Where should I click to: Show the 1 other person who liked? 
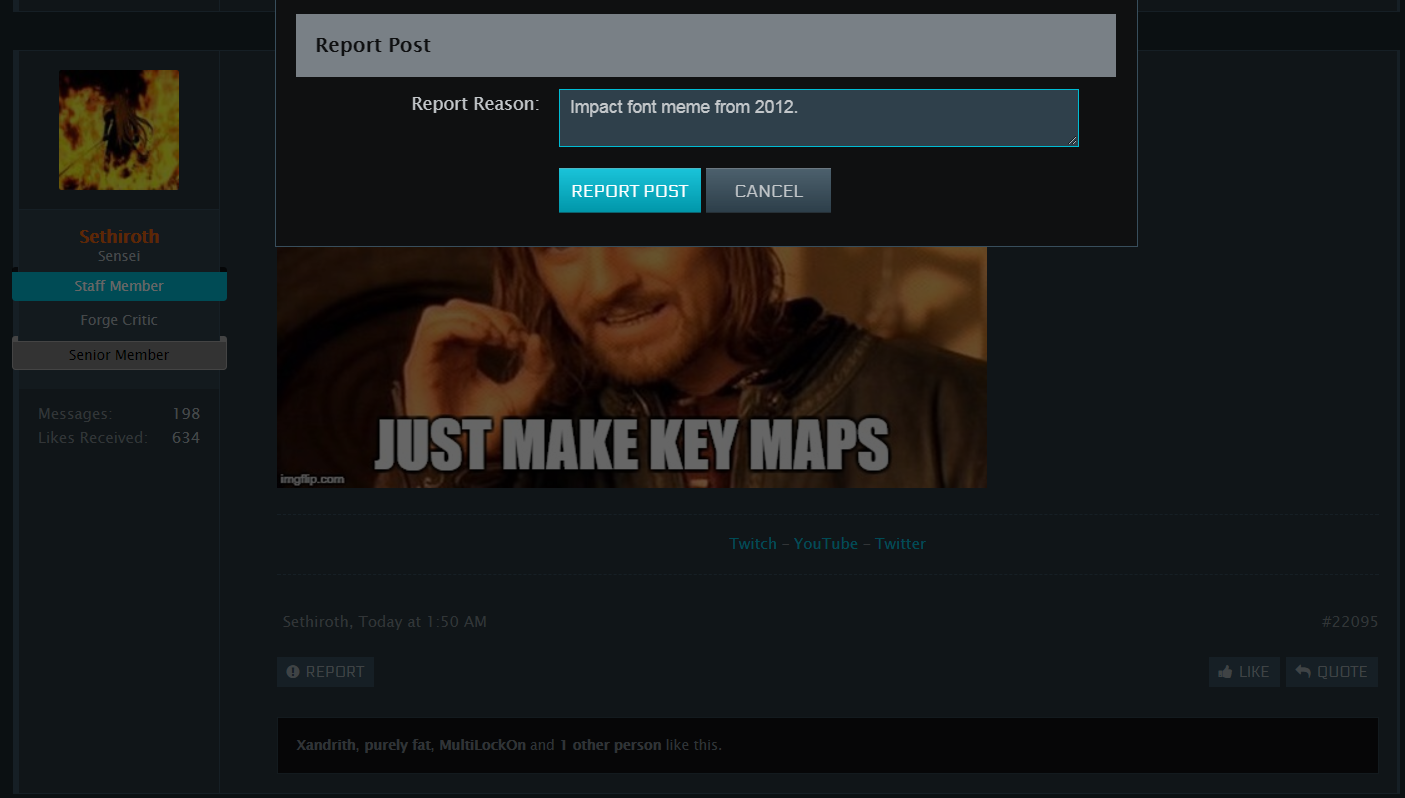(x=610, y=745)
